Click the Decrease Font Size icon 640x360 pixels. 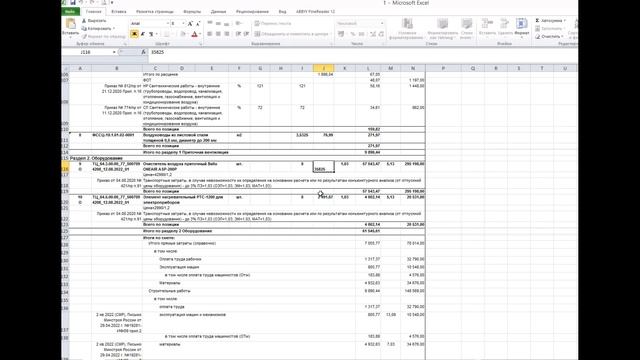[198, 24]
